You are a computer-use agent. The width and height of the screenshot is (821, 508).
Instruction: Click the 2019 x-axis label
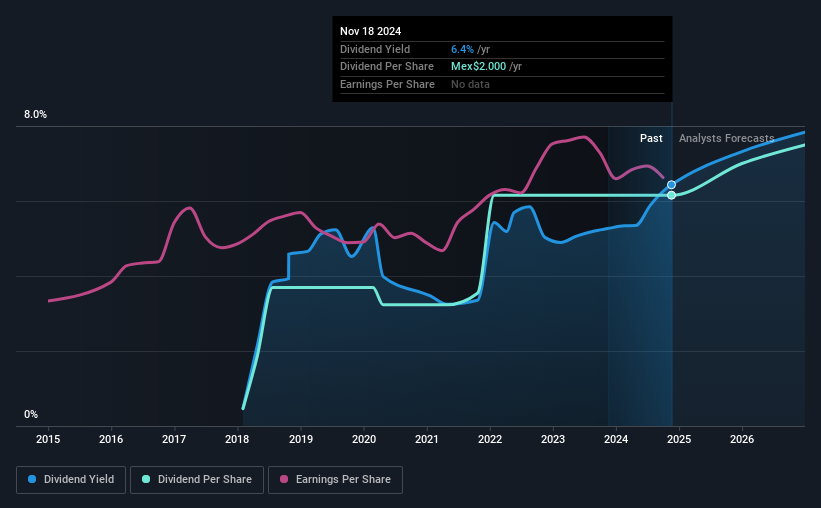(301, 439)
